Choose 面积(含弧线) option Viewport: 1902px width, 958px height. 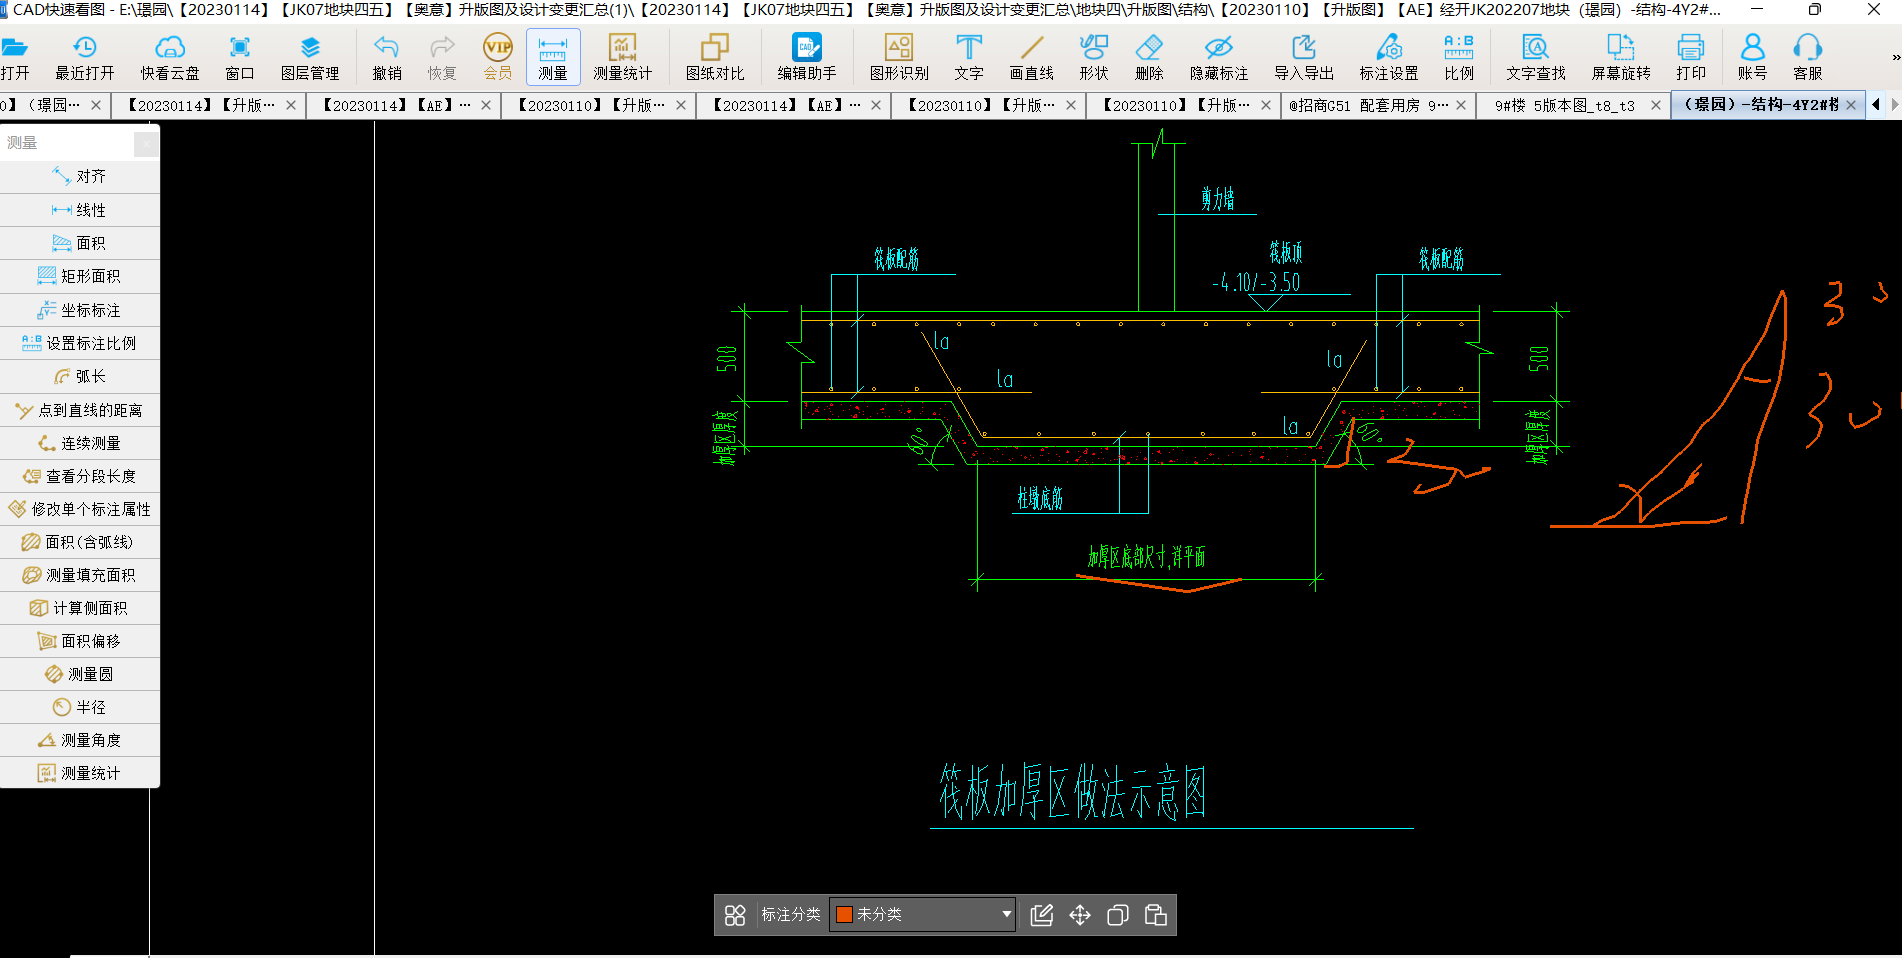pos(80,542)
